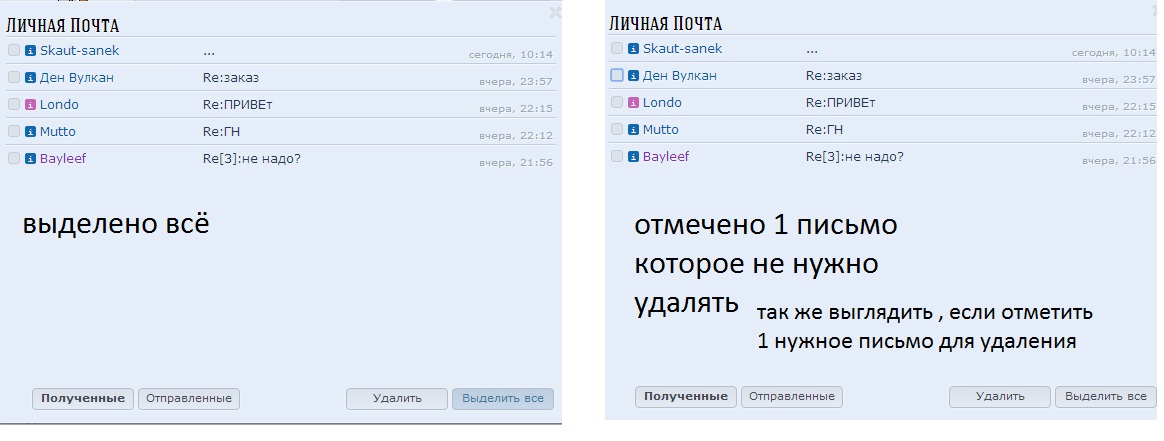The width and height of the screenshot is (1164, 441).
Task: Click info icon beside Bayleef, right window
Action: point(633,156)
